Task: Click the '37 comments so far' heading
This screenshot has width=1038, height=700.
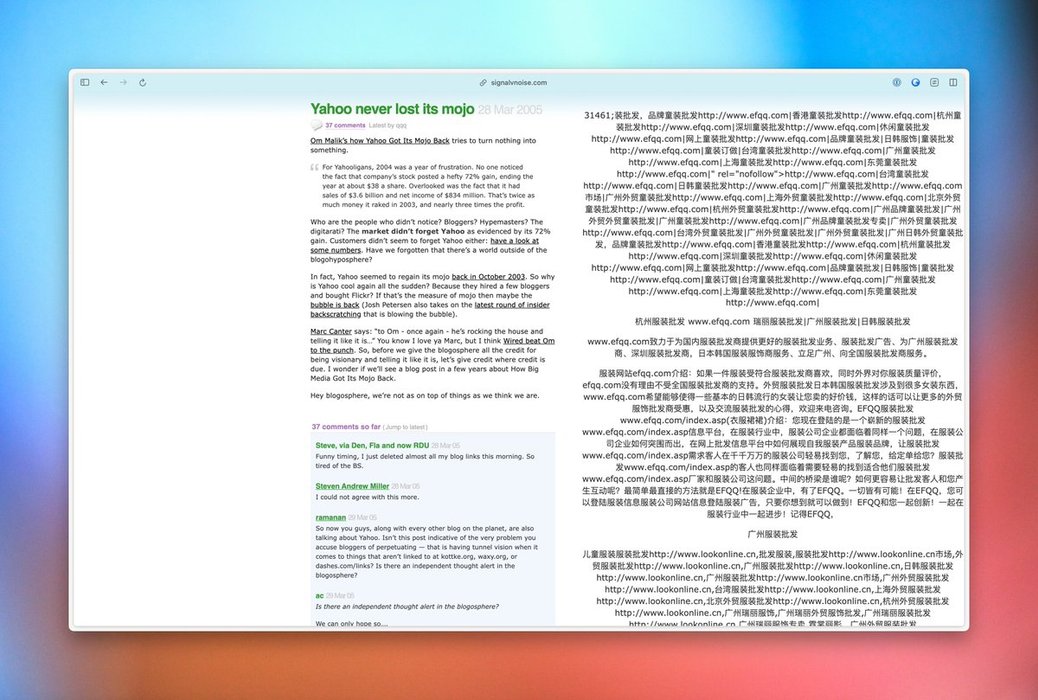Action: click(346, 427)
